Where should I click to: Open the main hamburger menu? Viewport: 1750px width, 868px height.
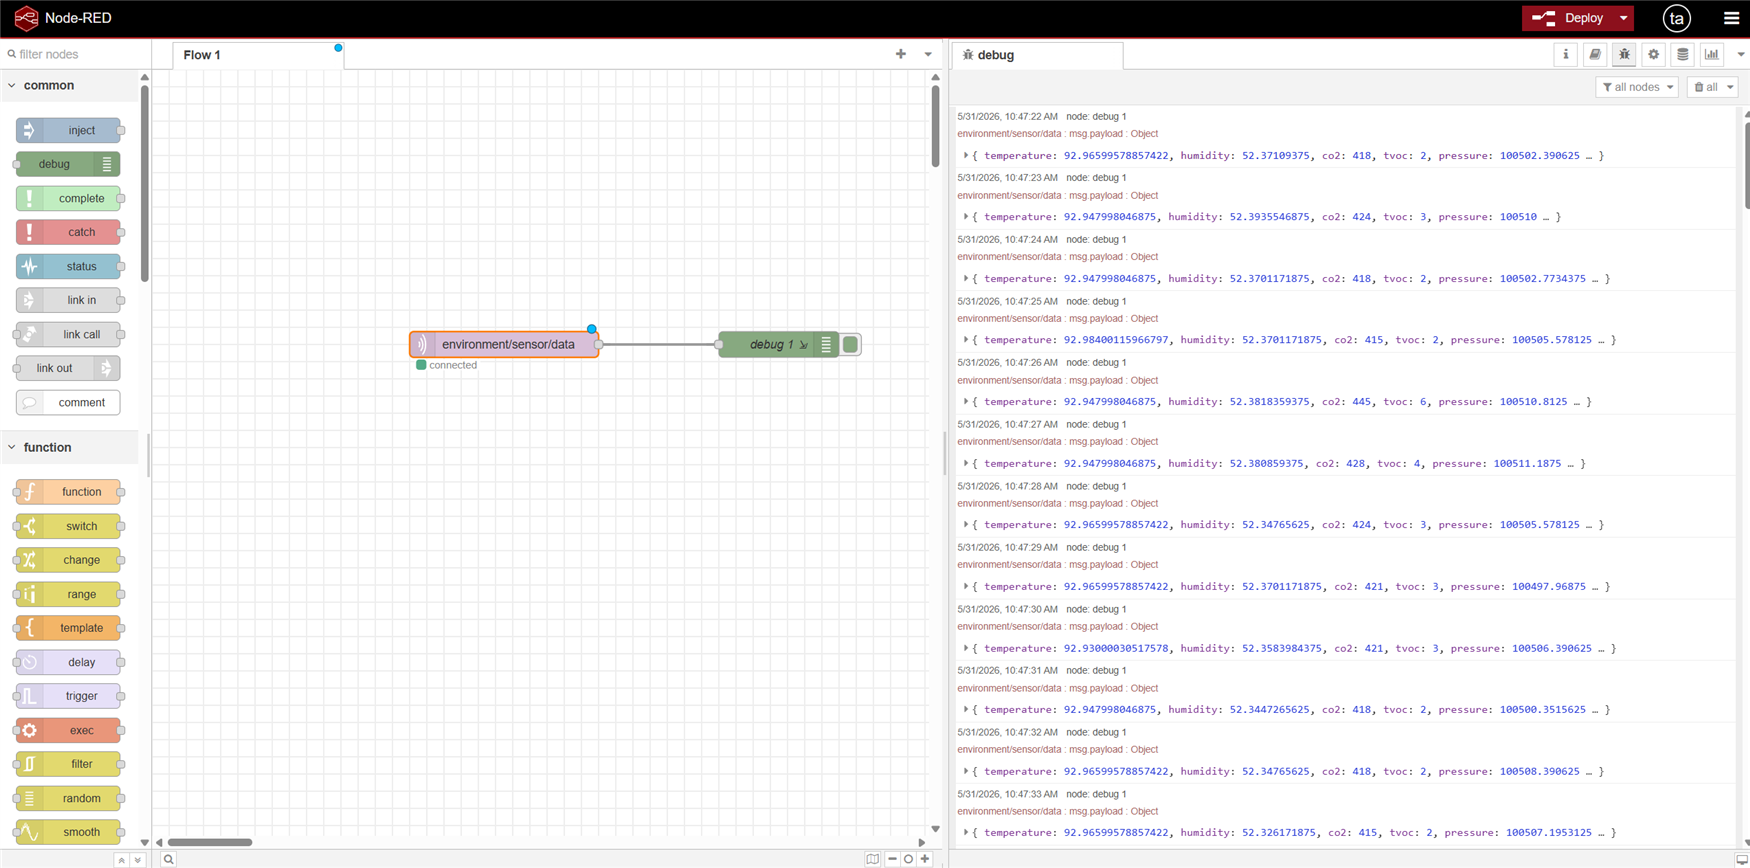click(x=1731, y=18)
